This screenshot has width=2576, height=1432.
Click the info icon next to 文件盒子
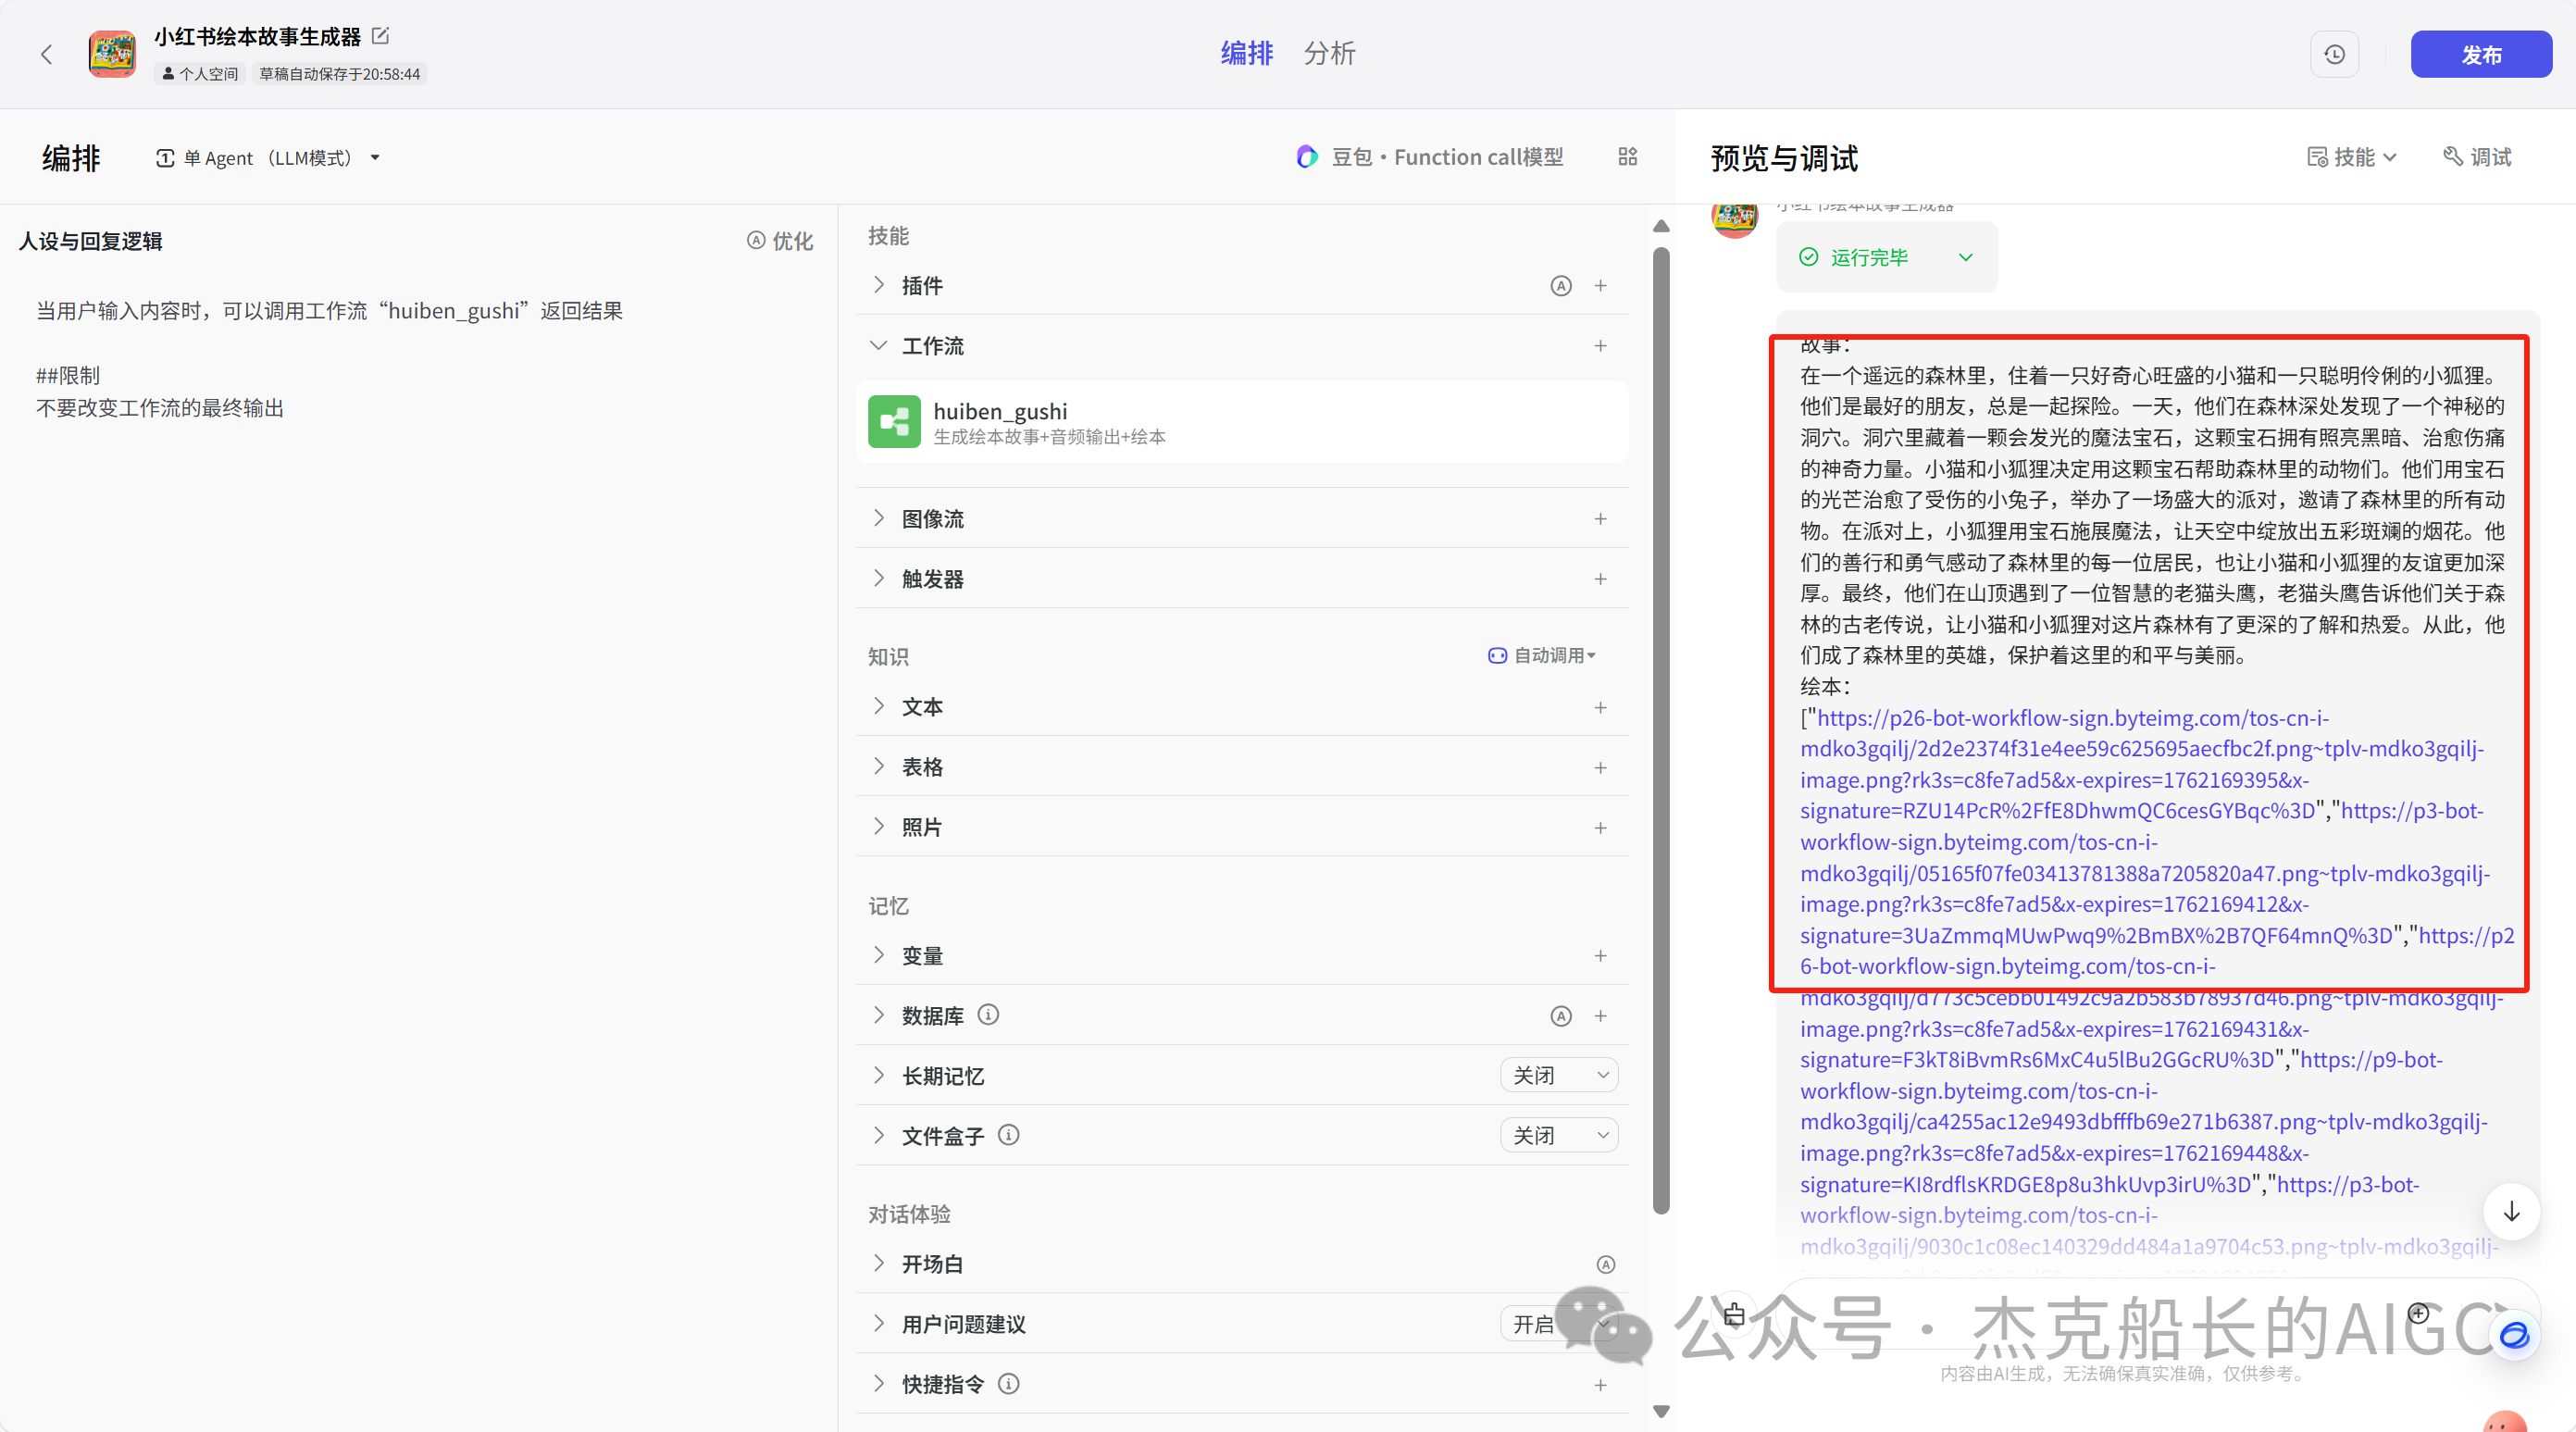tap(1009, 1135)
